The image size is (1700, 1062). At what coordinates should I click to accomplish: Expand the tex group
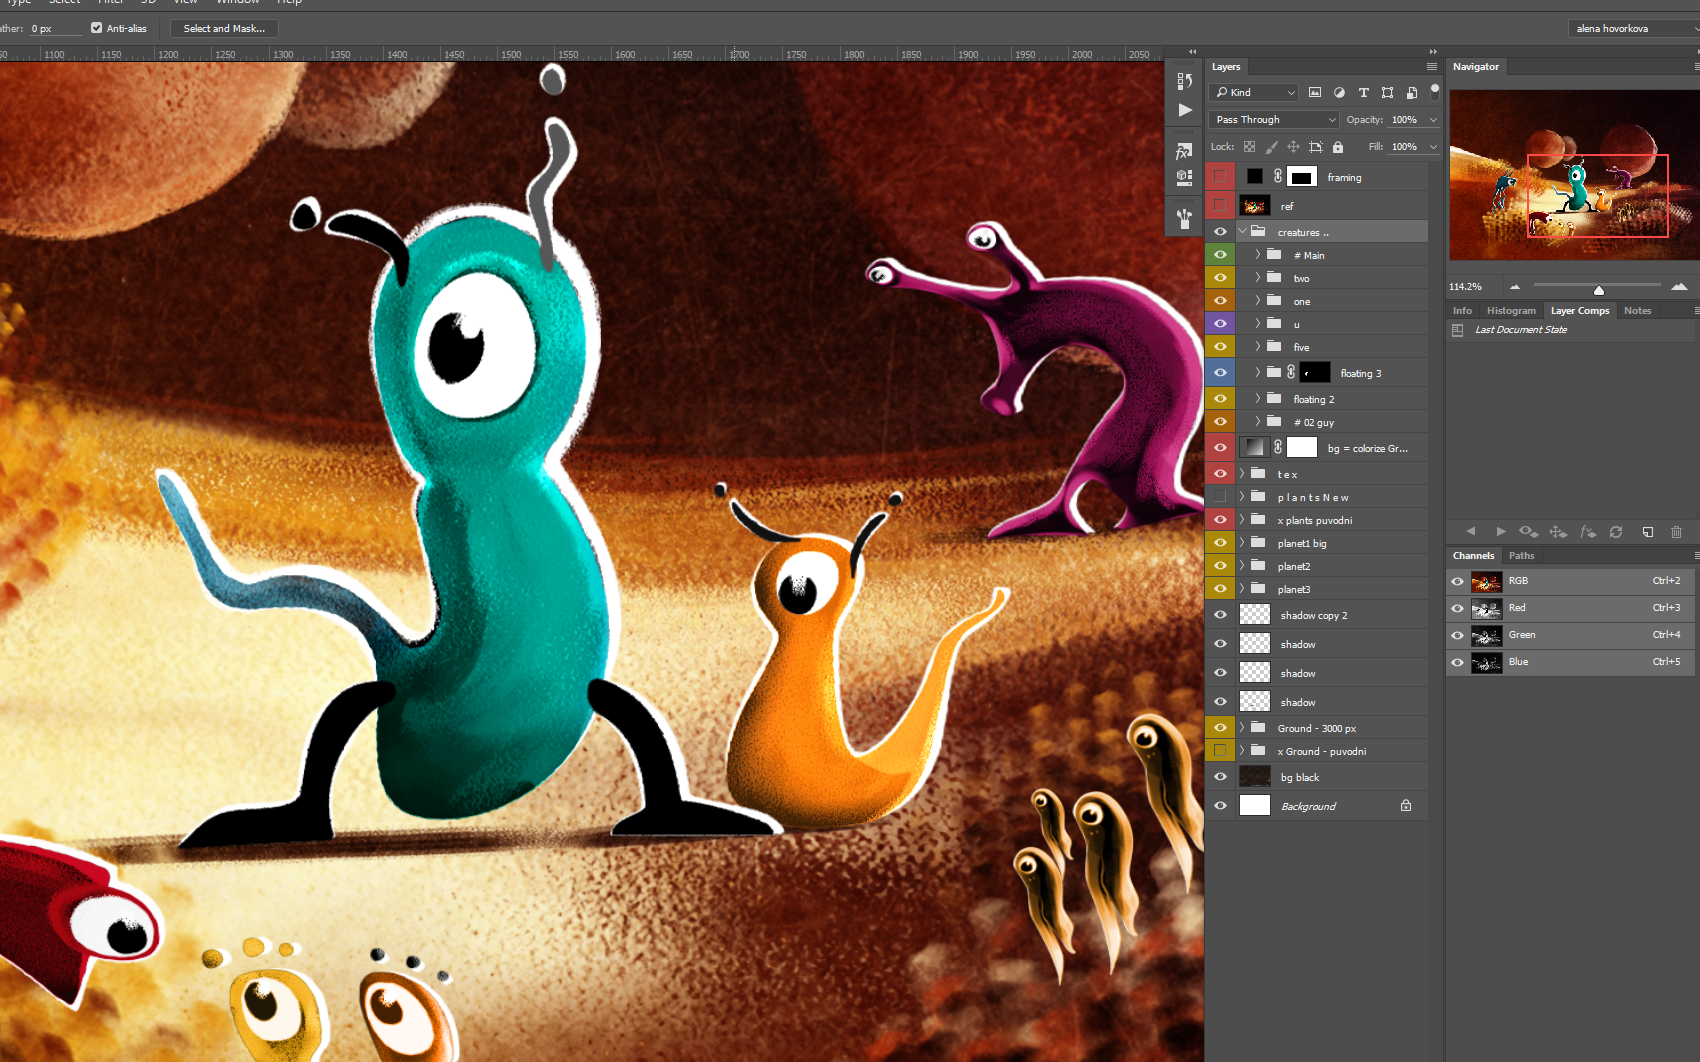[x=1243, y=473]
